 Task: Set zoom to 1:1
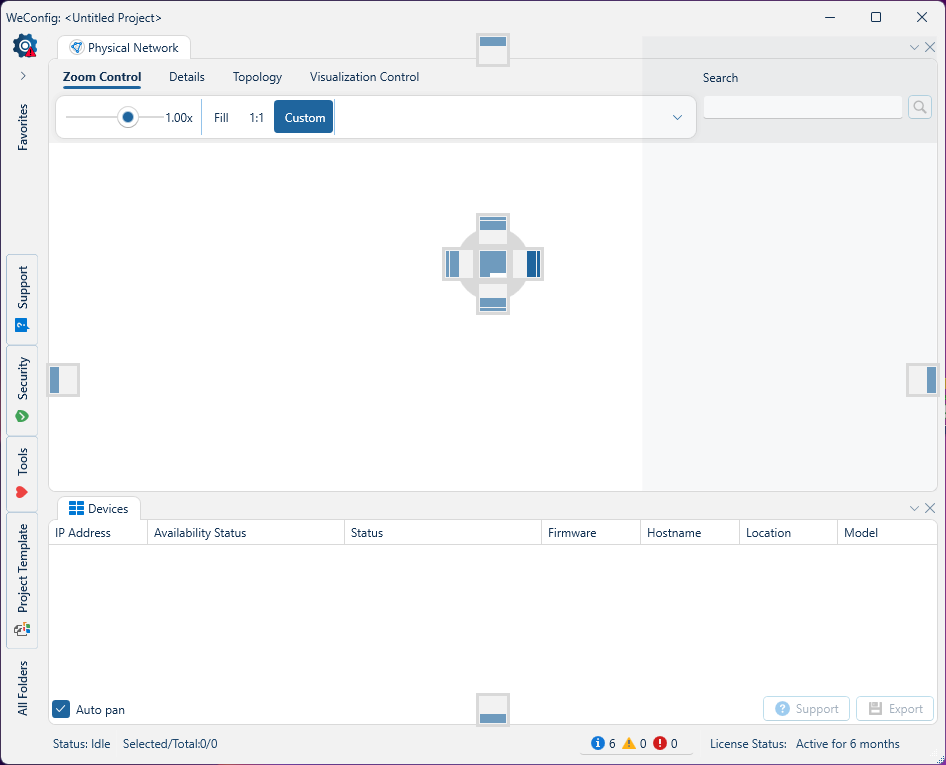(x=256, y=118)
